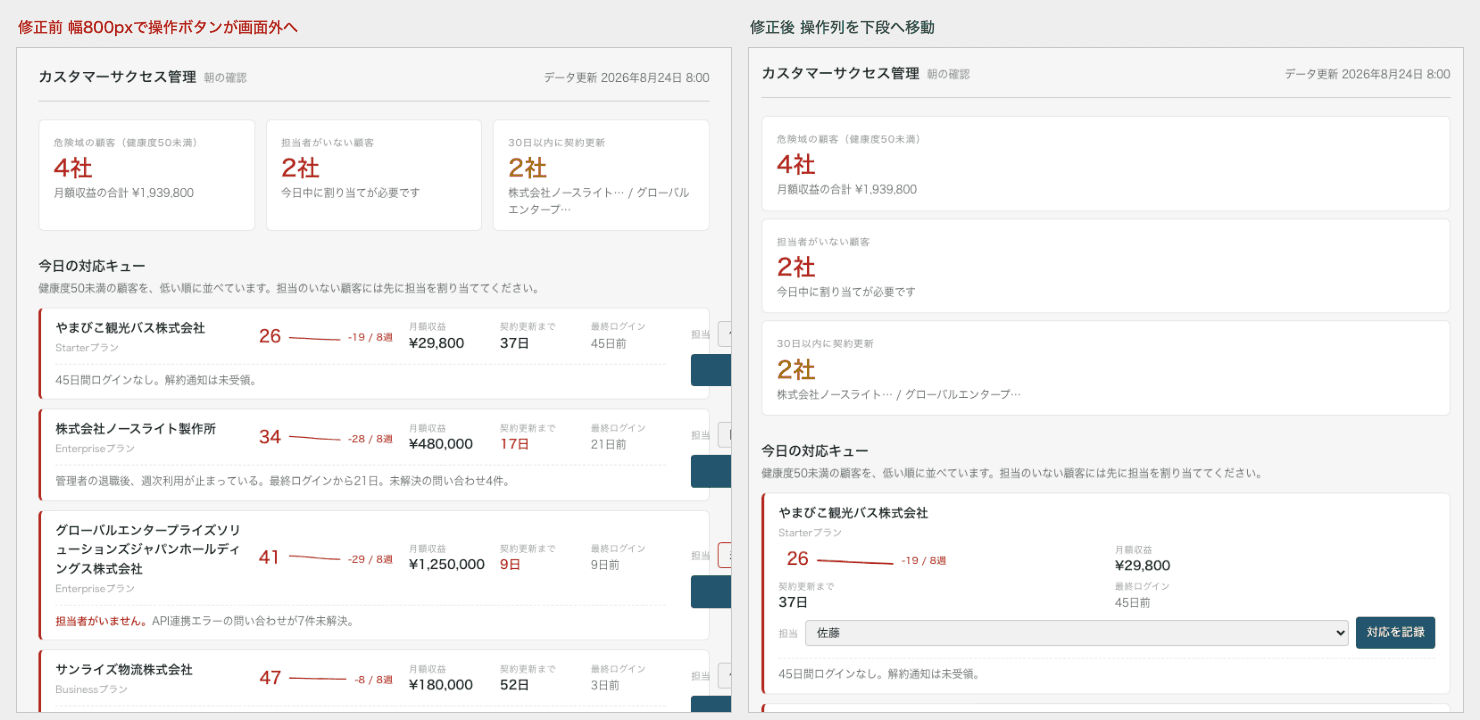Select やまびこ観光バス株式会社 in the 修正前 queue
The image size is (1480, 720).
130,328
